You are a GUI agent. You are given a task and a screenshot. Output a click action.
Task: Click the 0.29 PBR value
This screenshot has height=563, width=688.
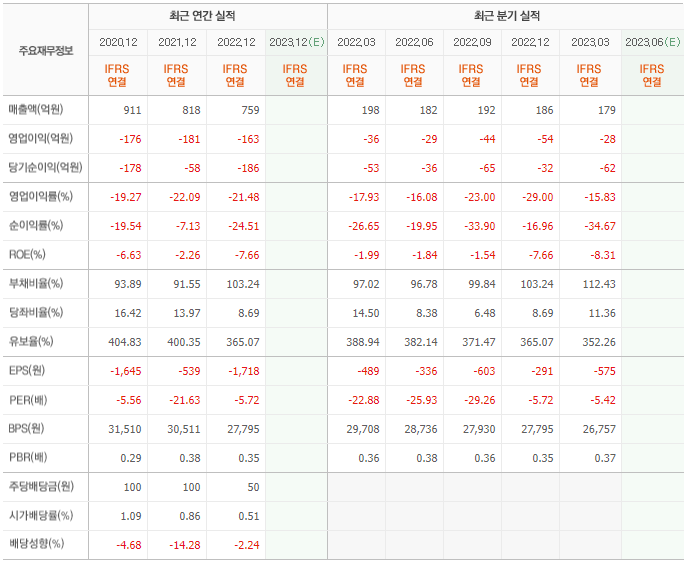[x=131, y=458]
